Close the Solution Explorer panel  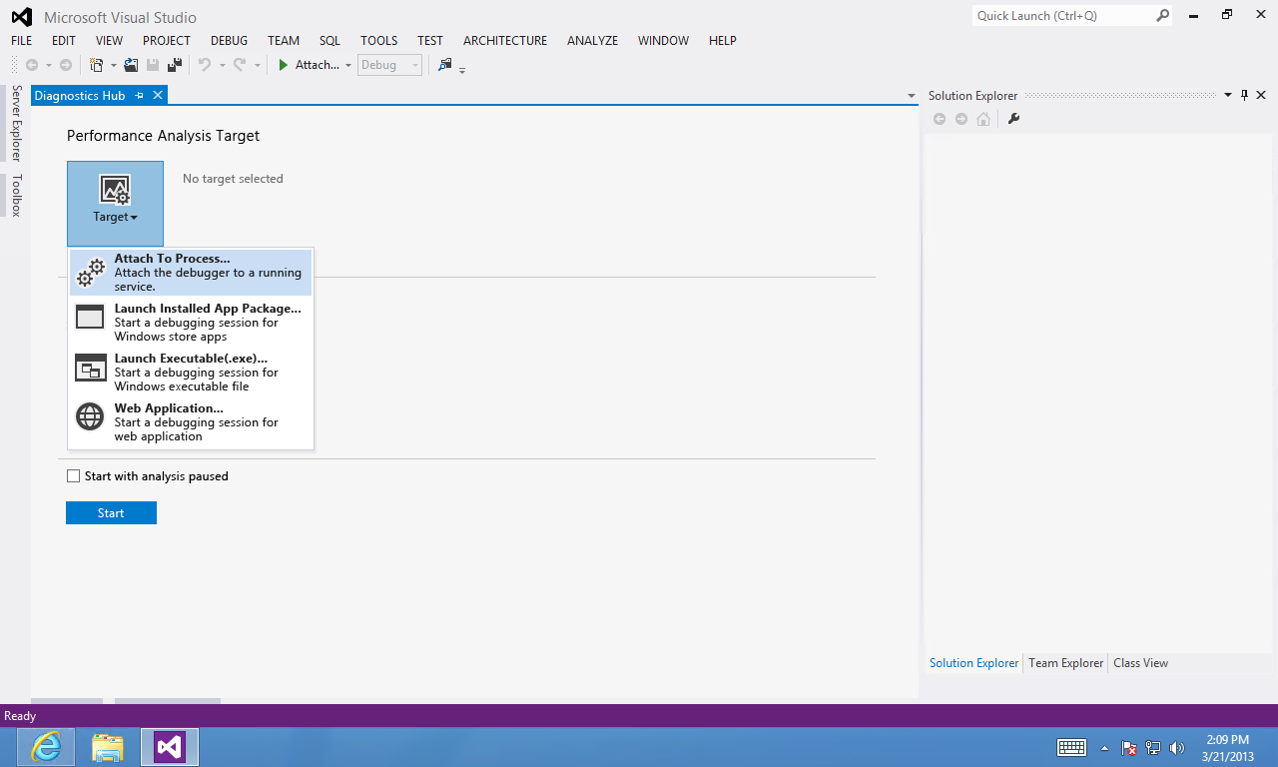click(x=1261, y=95)
